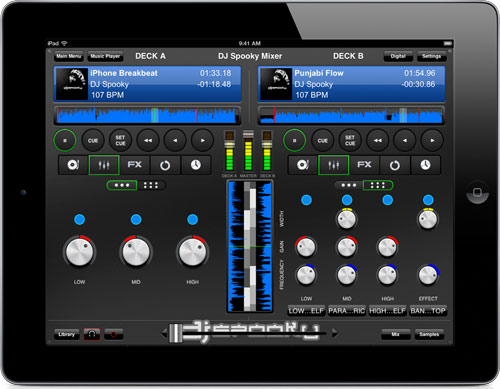The height and width of the screenshot is (389, 500).
Task: Click Deck A HIGH knob
Action: [192, 252]
